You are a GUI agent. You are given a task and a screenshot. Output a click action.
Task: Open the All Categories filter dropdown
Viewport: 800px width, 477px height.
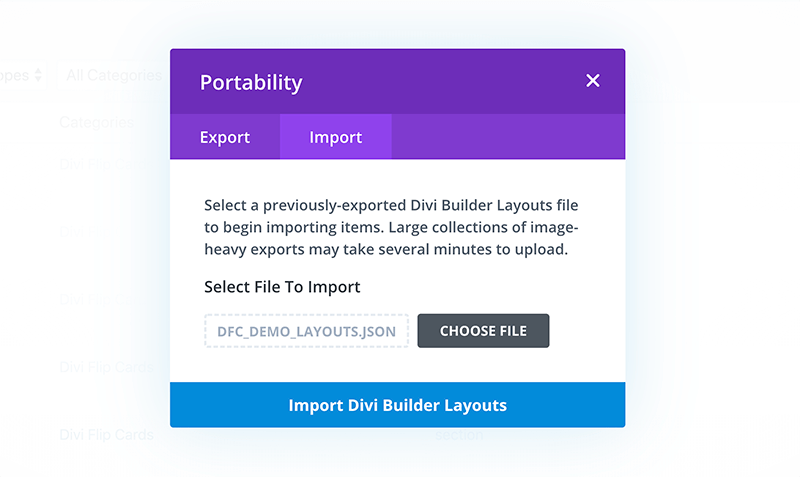click(113, 76)
